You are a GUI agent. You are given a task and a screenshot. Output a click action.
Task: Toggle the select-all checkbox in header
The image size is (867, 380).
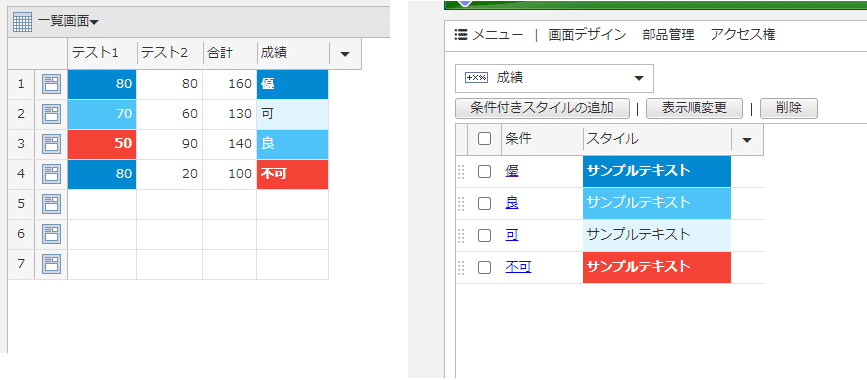[x=484, y=139]
